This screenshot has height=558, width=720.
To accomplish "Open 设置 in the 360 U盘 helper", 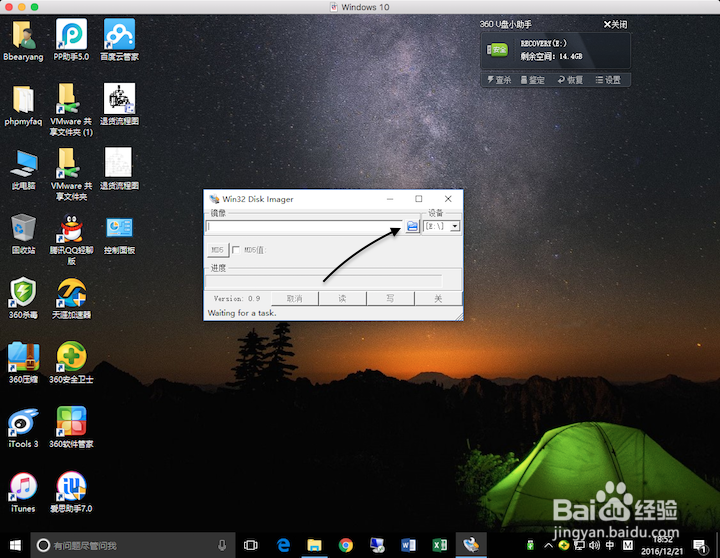I will (608, 80).
